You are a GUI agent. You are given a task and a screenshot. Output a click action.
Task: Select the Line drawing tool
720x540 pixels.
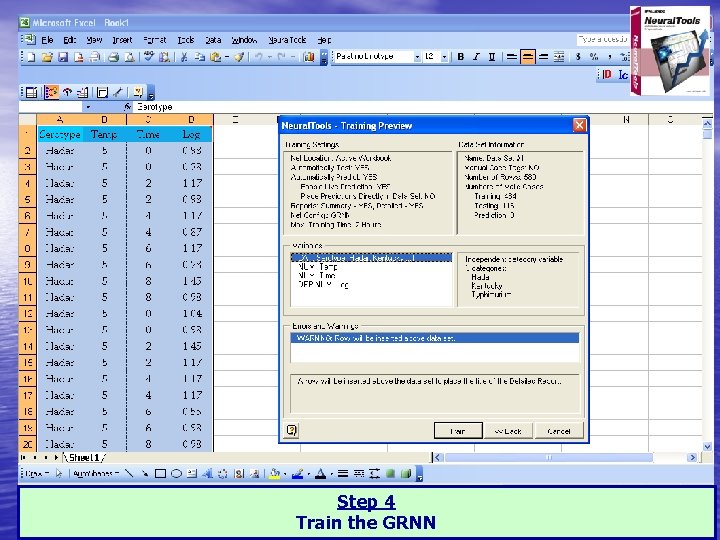[x=129, y=473]
